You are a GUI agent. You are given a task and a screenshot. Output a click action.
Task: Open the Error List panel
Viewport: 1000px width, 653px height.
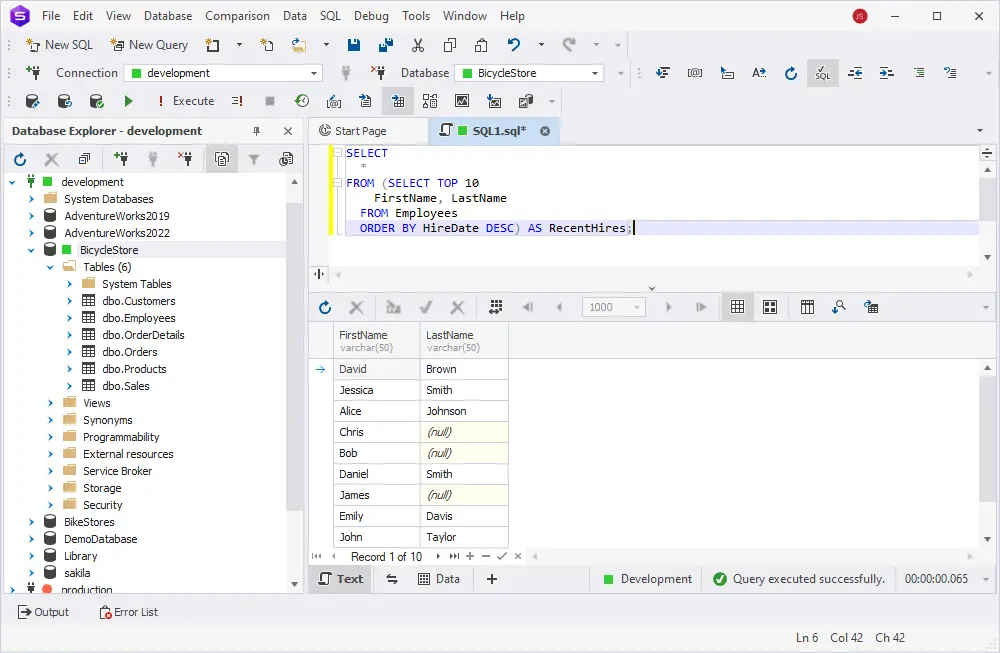tap(128, 612)
